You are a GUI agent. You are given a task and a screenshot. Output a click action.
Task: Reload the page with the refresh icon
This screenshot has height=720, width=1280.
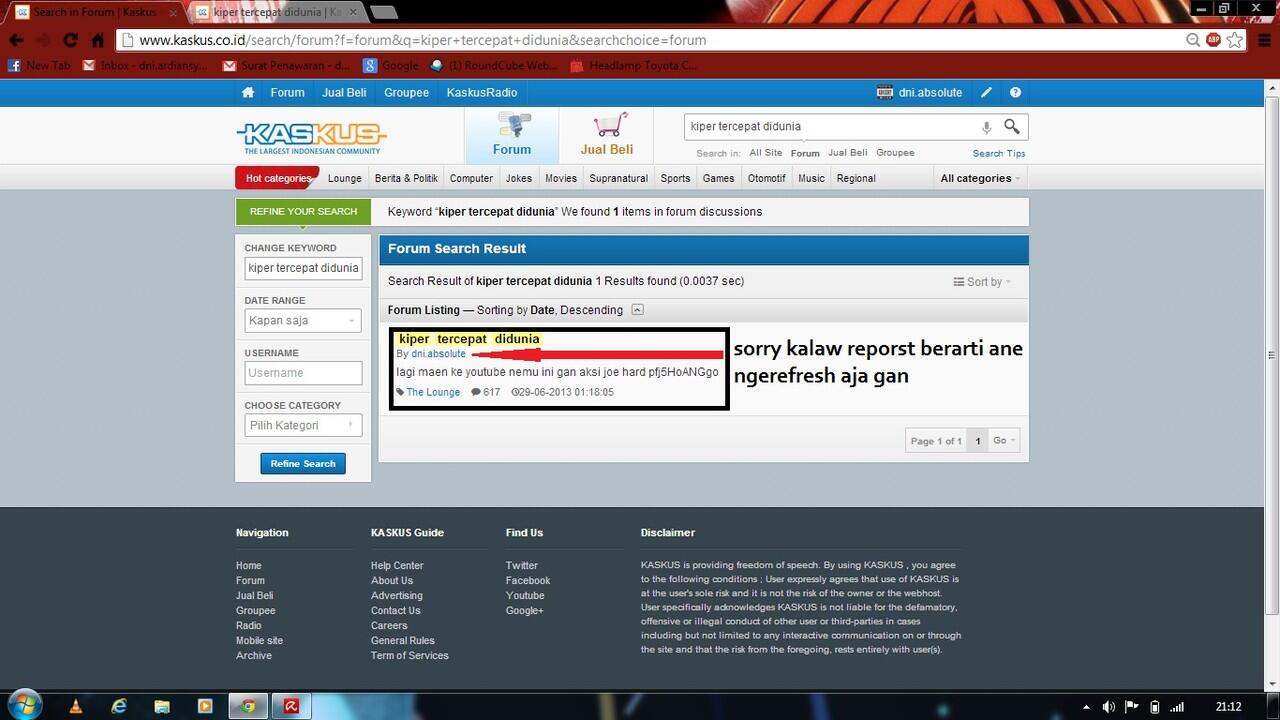click(x=70, y=40)
